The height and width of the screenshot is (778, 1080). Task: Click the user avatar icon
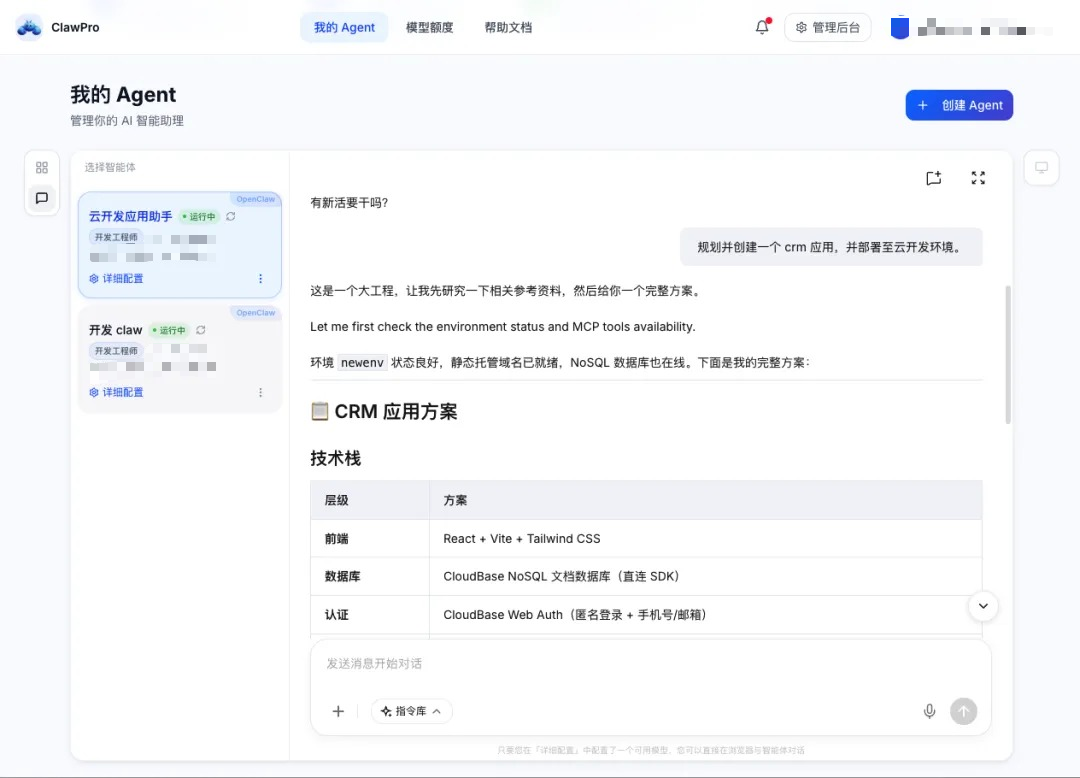click(900, 28)
